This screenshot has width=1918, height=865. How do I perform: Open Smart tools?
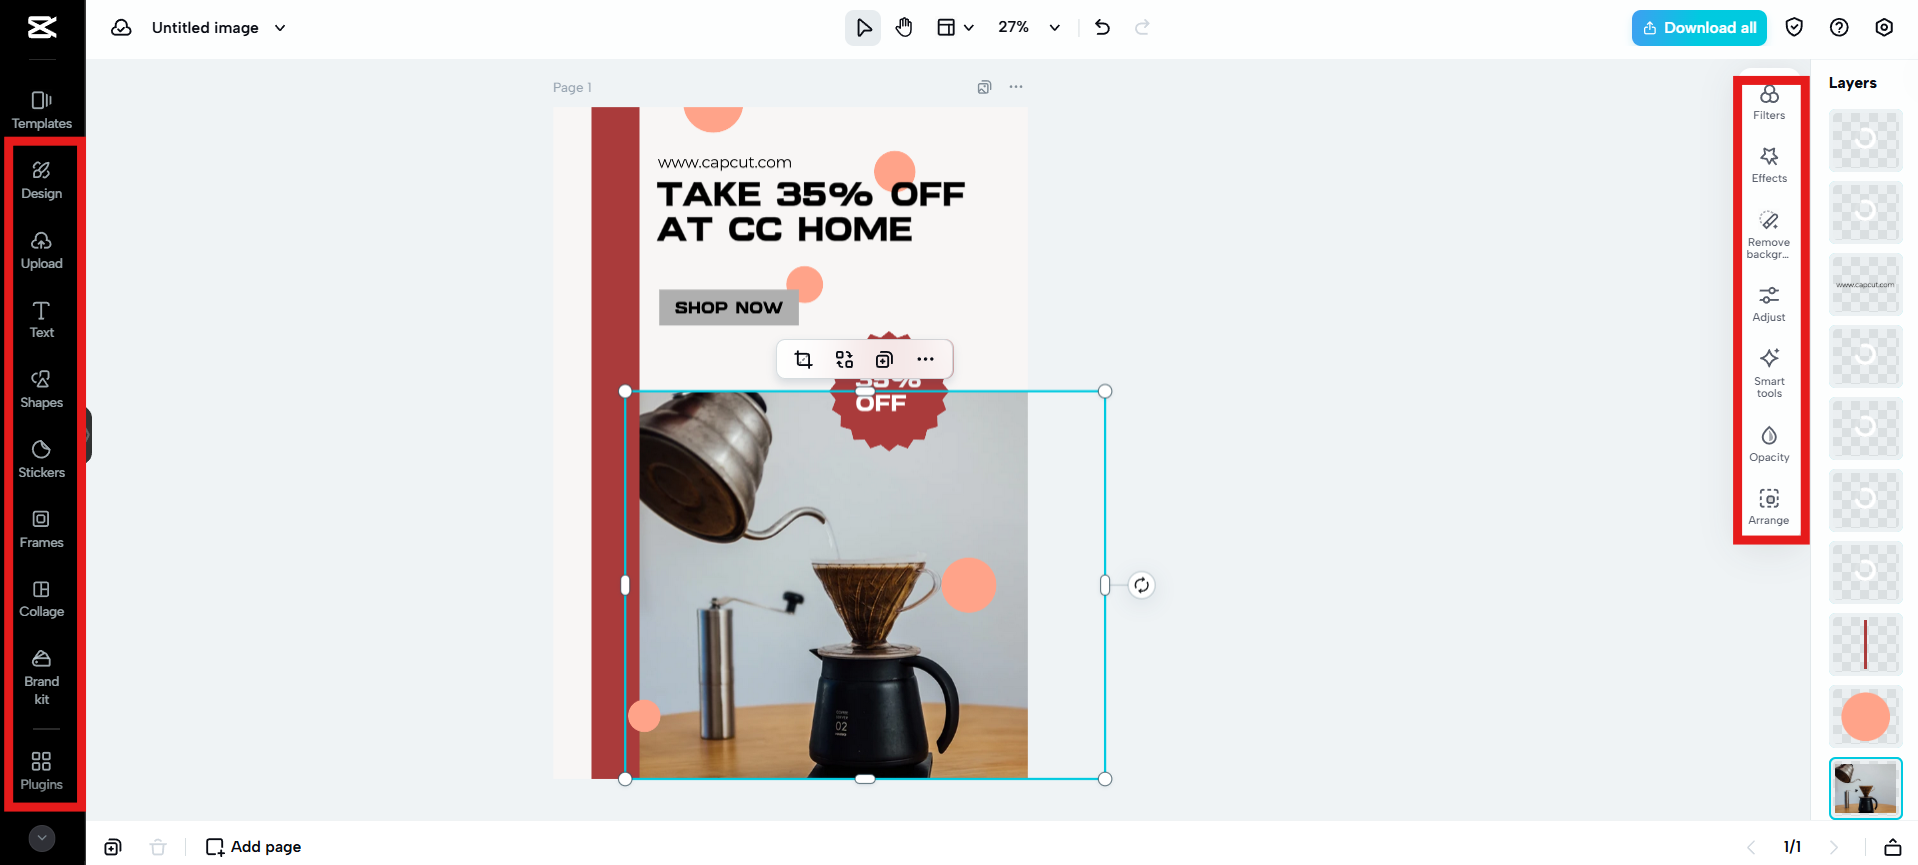point(1769,373)
